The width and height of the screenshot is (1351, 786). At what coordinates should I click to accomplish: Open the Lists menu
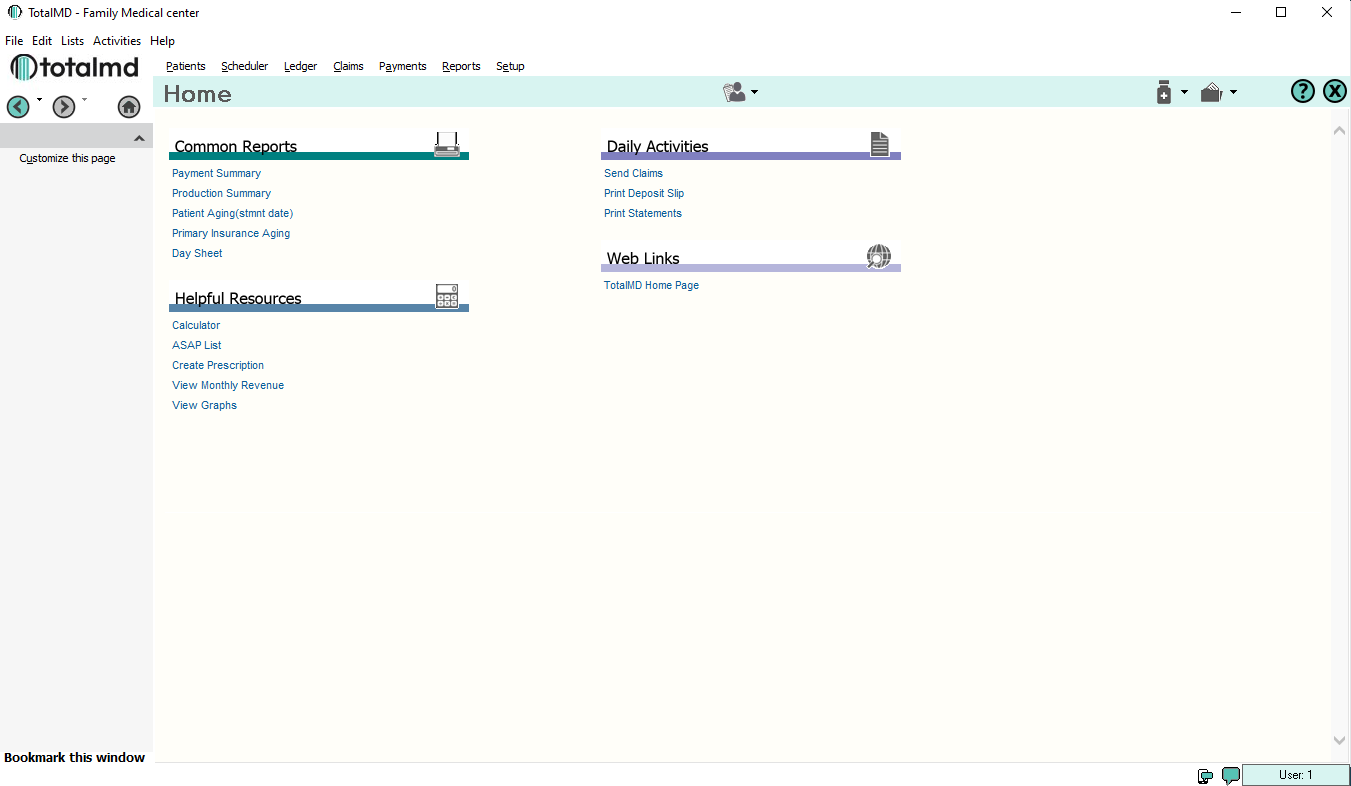pyautogui.click(x=73, y=41)
